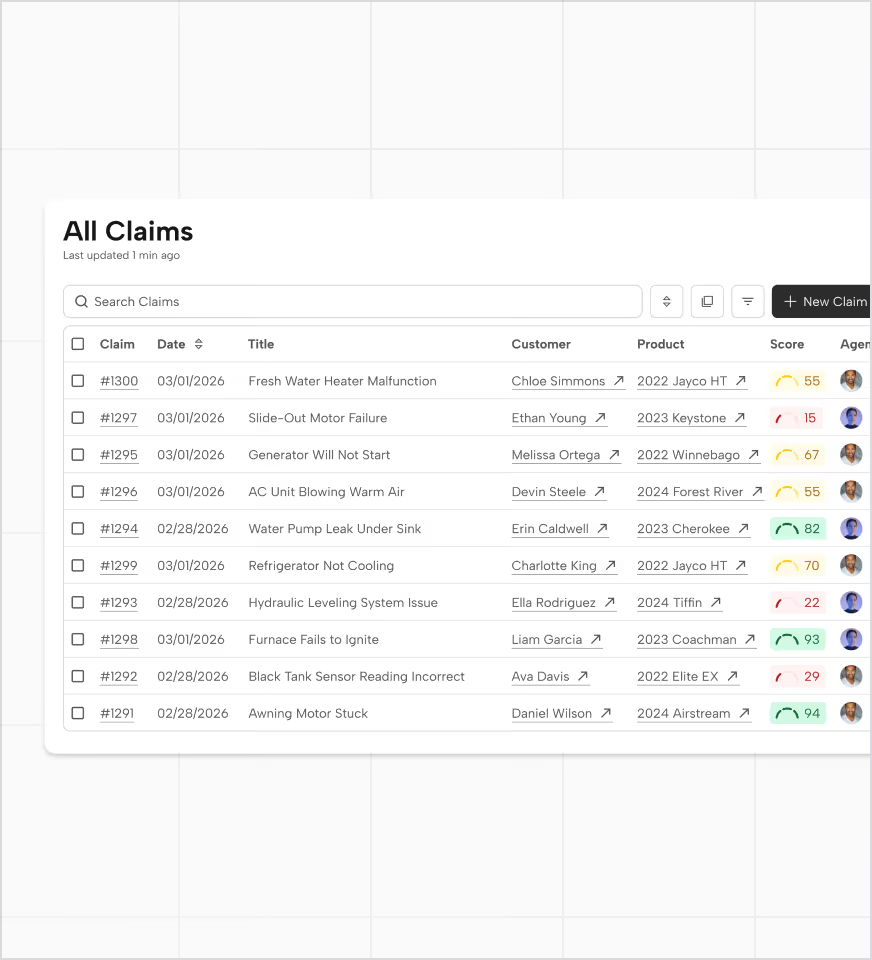Click the Product column header
This screenshot has height=960, width=872.
coord(660,344)
